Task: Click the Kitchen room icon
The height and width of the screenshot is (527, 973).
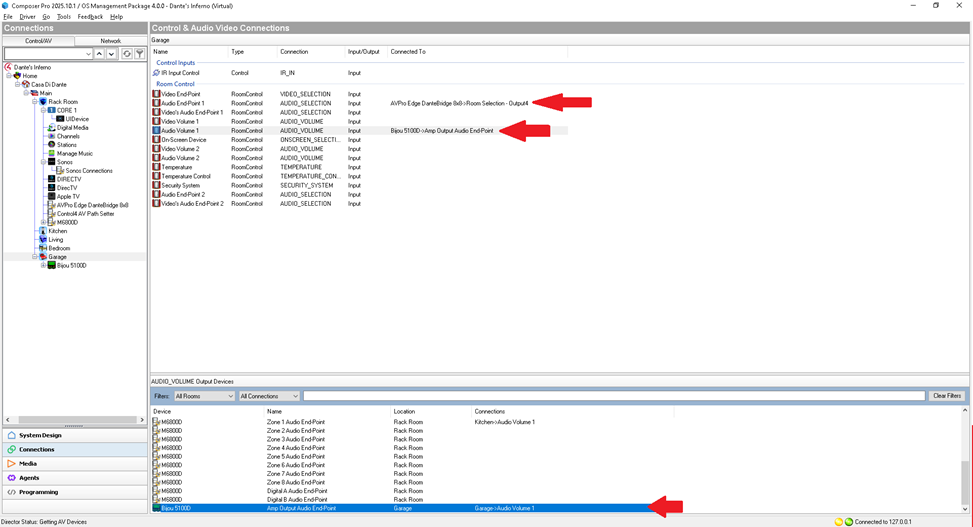Action: (x=42, y=231)
